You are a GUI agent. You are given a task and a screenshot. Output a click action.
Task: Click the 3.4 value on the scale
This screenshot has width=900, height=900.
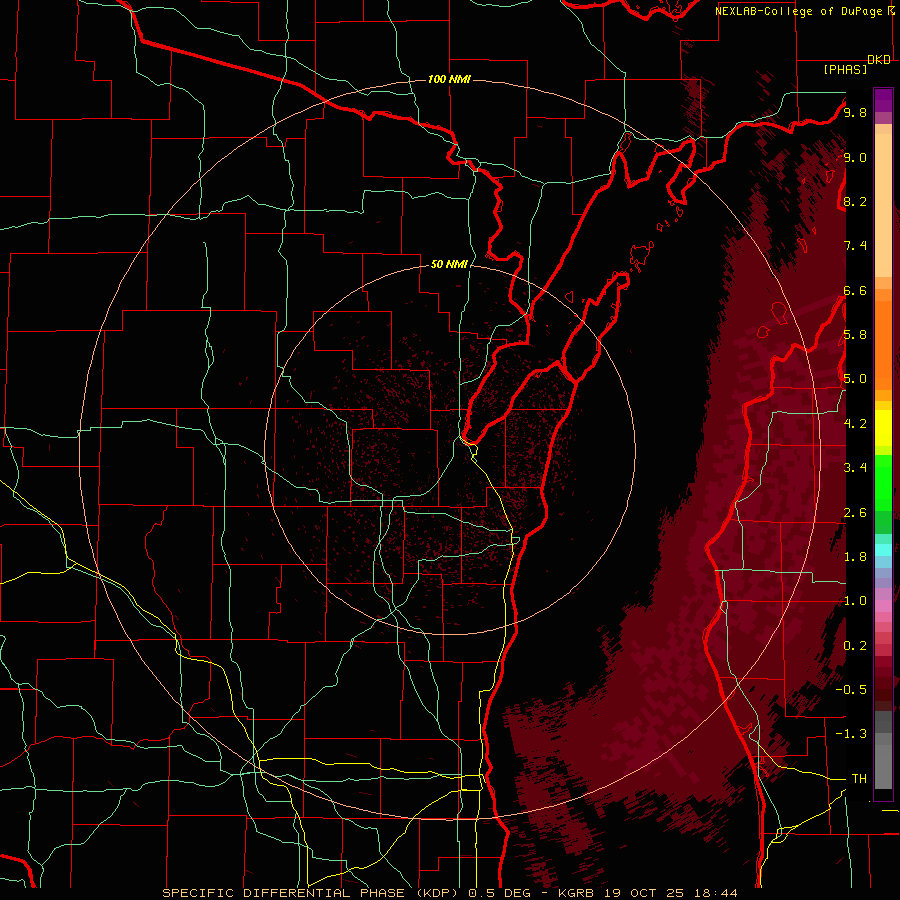(x=855, y=468)
